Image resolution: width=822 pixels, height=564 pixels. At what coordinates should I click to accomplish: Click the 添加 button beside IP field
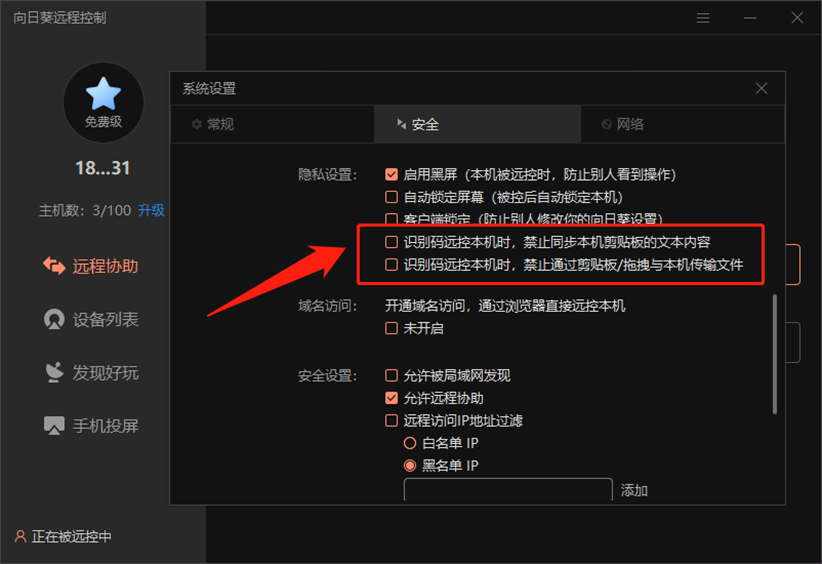[x=634, y=490]
